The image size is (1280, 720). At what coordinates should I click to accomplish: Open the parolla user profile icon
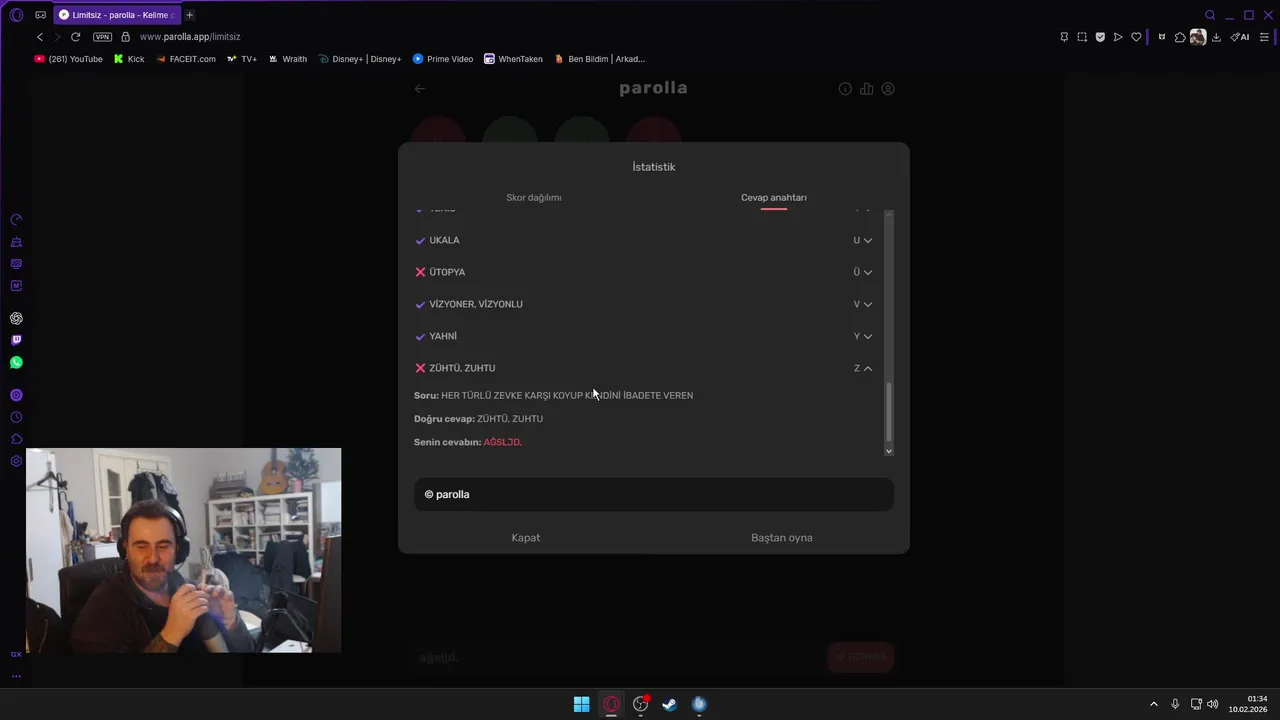(887, 89)
